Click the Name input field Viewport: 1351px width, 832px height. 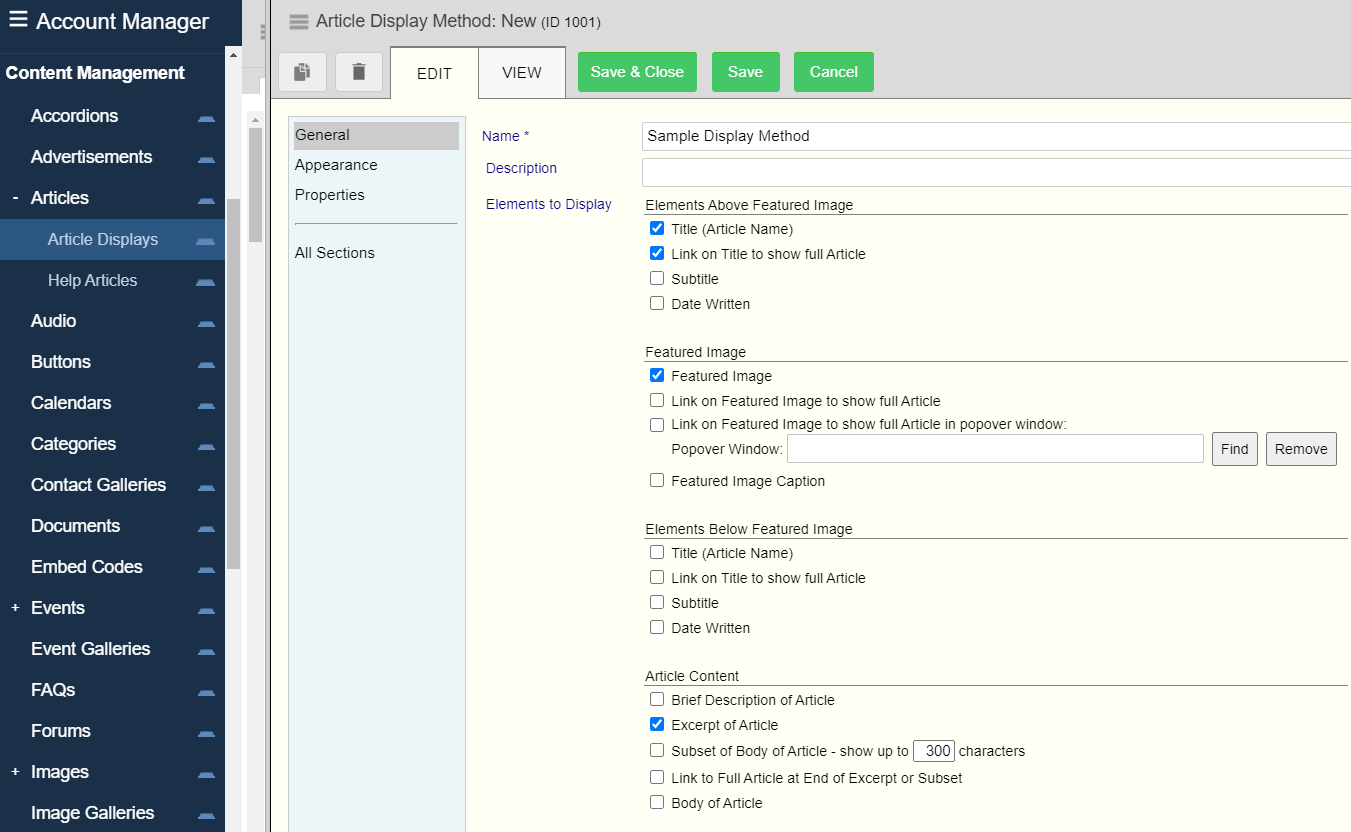click(996, 136)
